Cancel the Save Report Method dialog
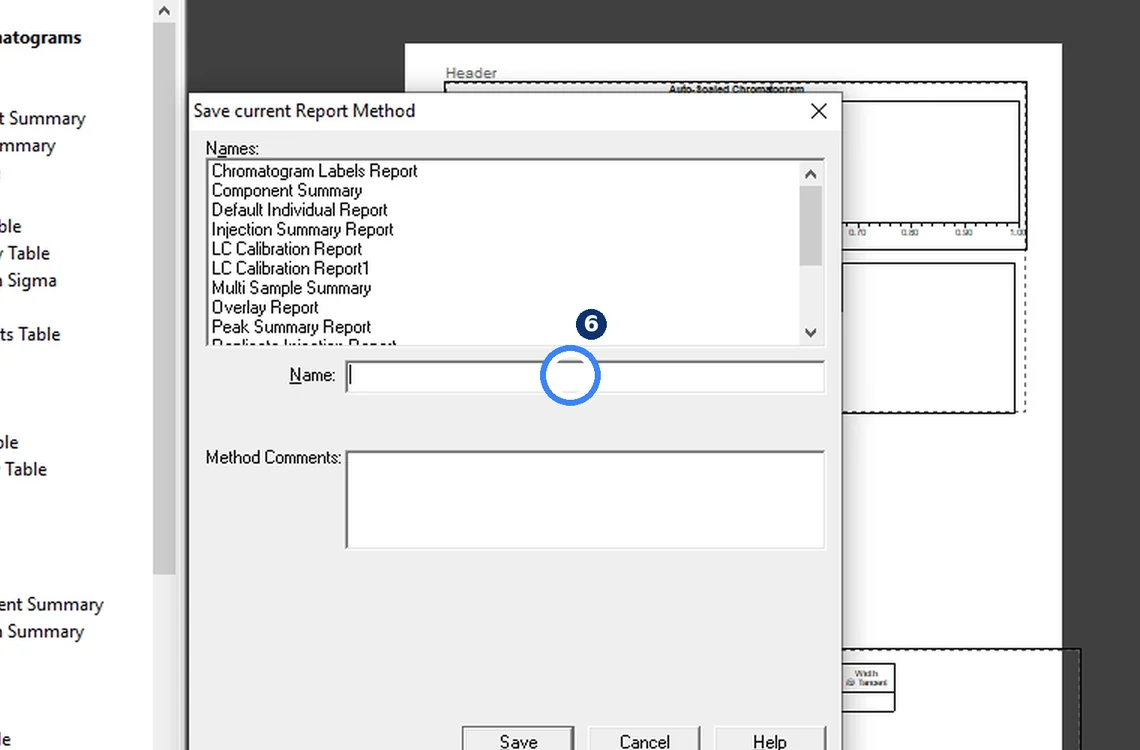The image size is (1140, 750). [x=644, y=740]
